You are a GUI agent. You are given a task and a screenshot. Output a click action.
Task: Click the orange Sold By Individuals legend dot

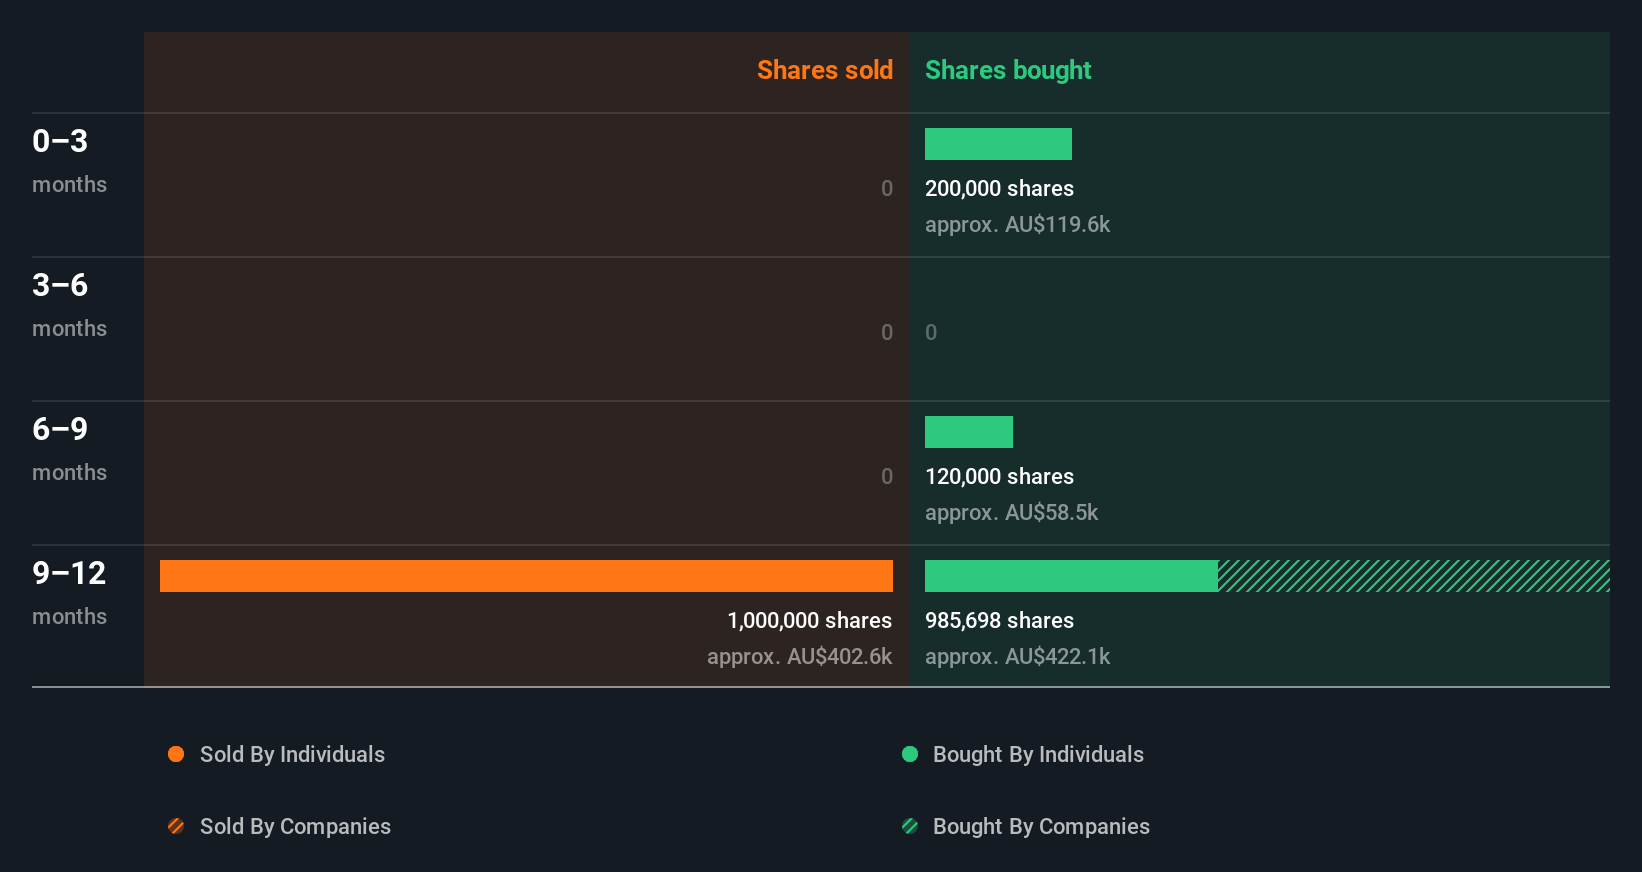coord(176,754)
